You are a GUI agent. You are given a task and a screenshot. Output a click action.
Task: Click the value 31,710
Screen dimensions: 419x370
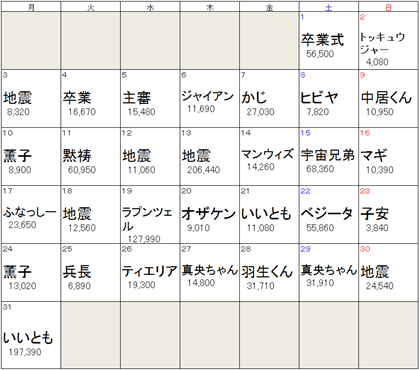click(x=261, y=286)
